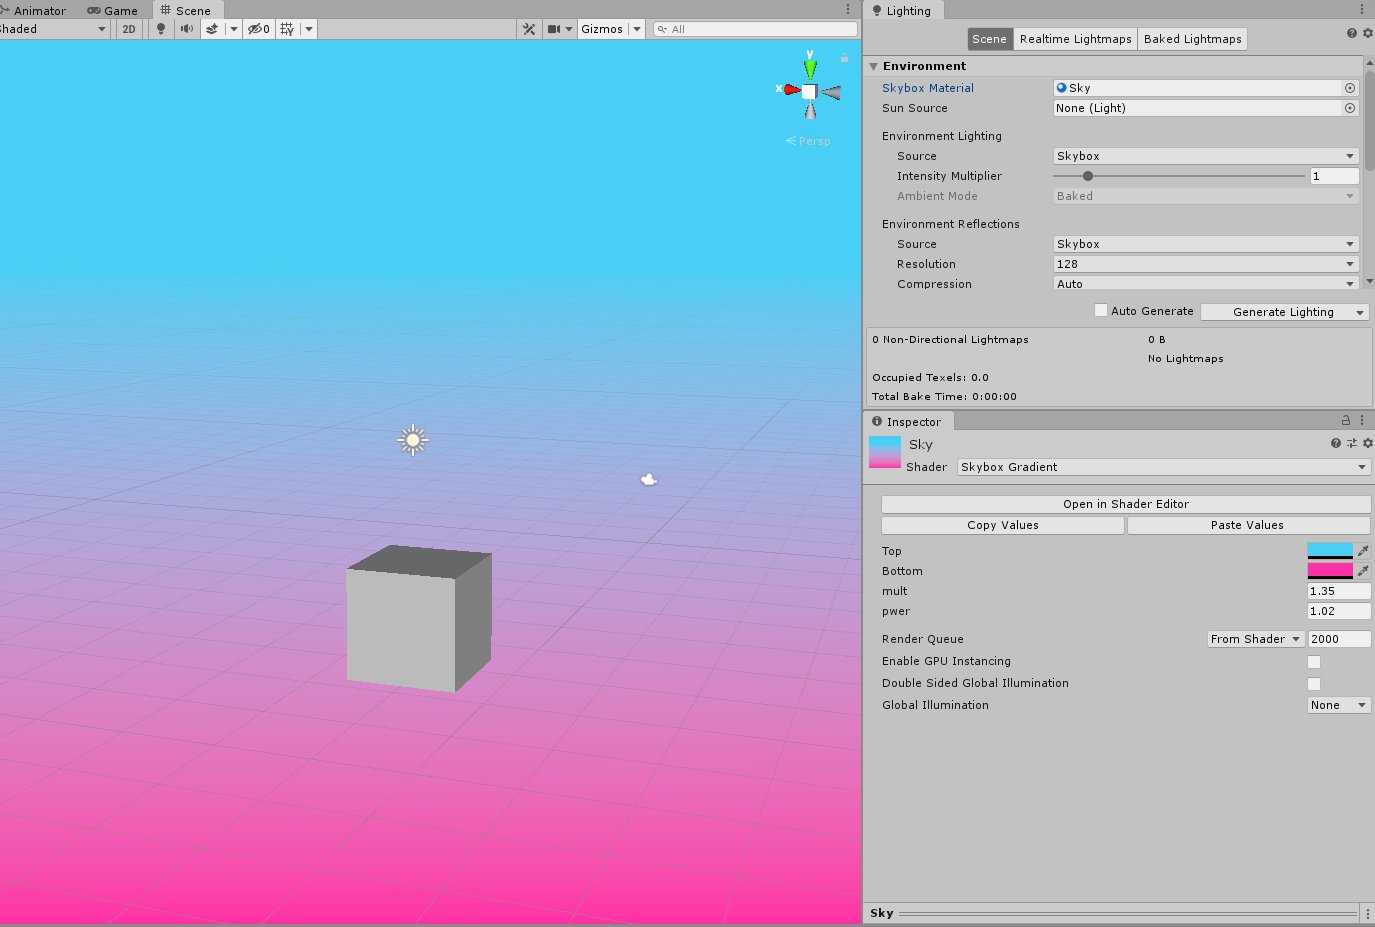Open Realtime Lightmaps tab
1375x927 pixels.
click(1075, 39)
